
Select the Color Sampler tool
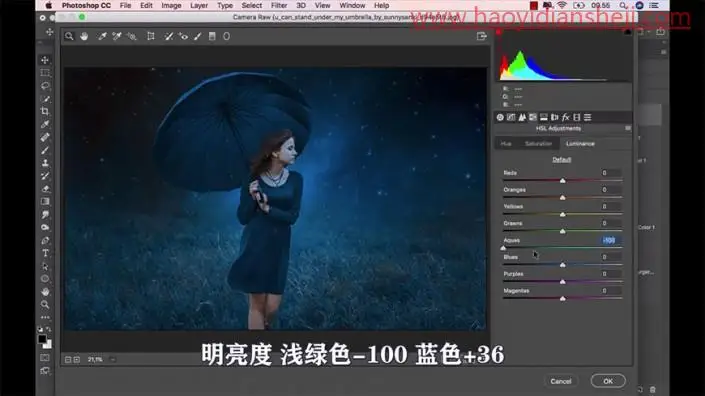point(117,36)
